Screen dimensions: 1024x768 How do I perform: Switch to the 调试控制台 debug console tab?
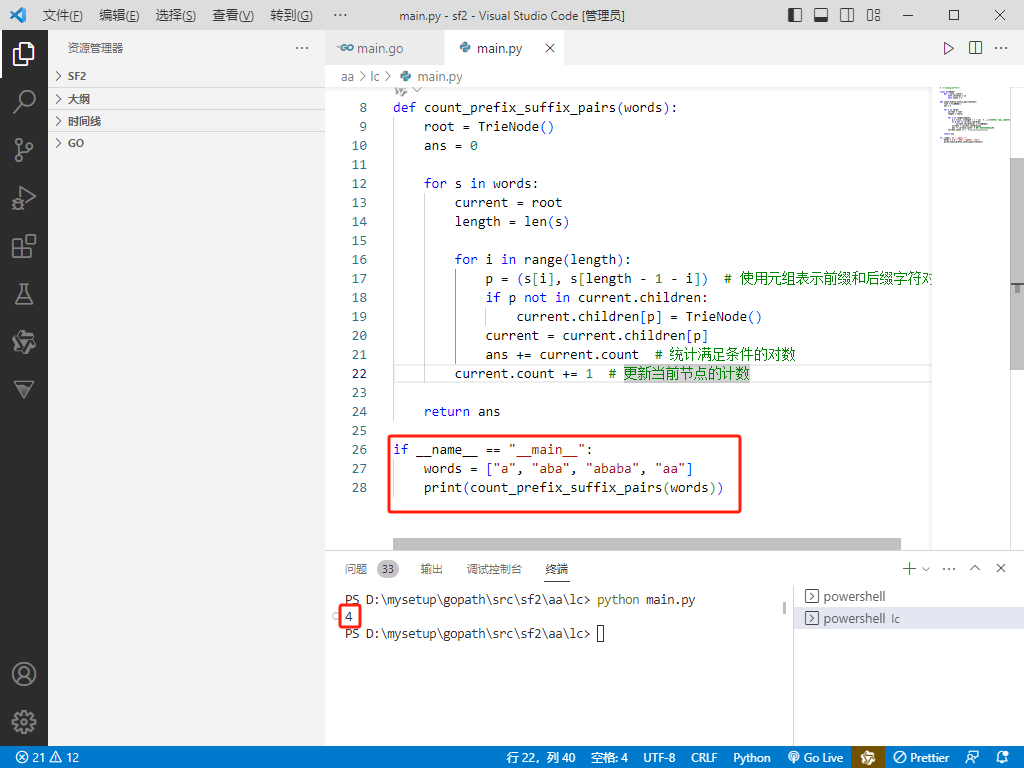click(x=494, y=569)
